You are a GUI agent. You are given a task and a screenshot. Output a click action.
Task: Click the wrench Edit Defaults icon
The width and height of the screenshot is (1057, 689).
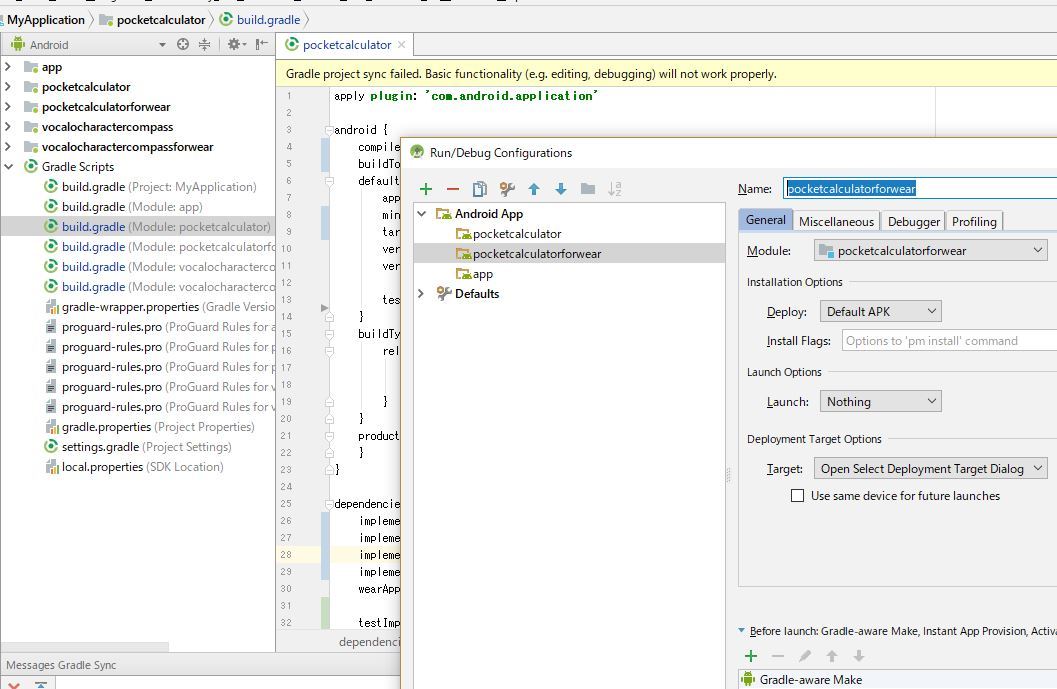507,189
